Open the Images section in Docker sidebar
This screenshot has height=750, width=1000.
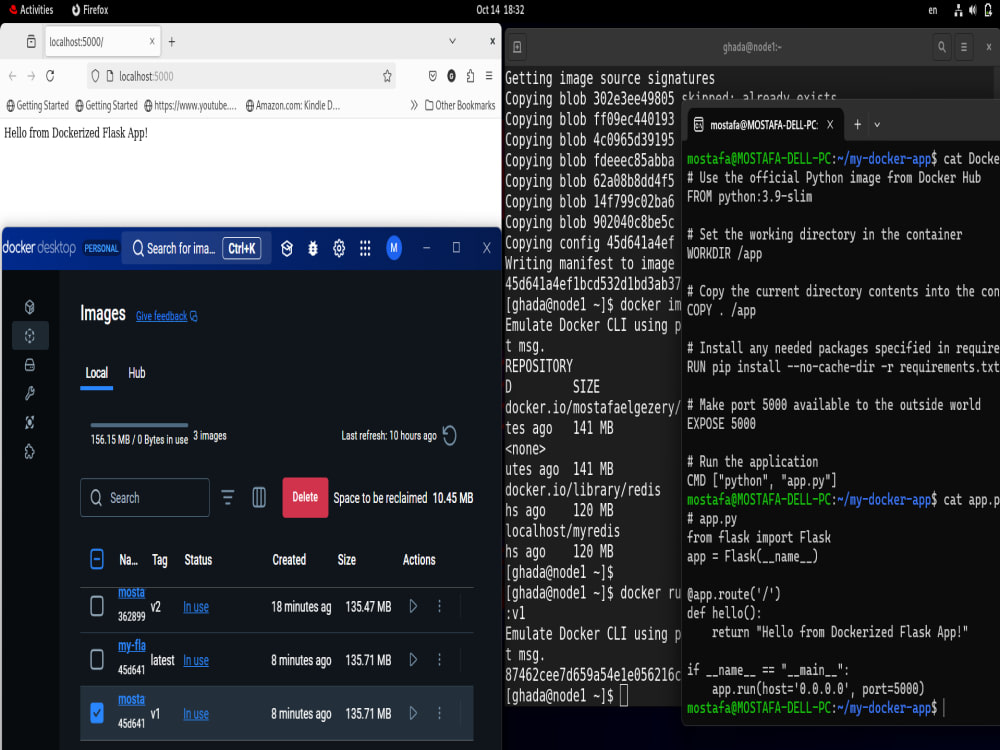pyautogui.click(x=29, y=336)
